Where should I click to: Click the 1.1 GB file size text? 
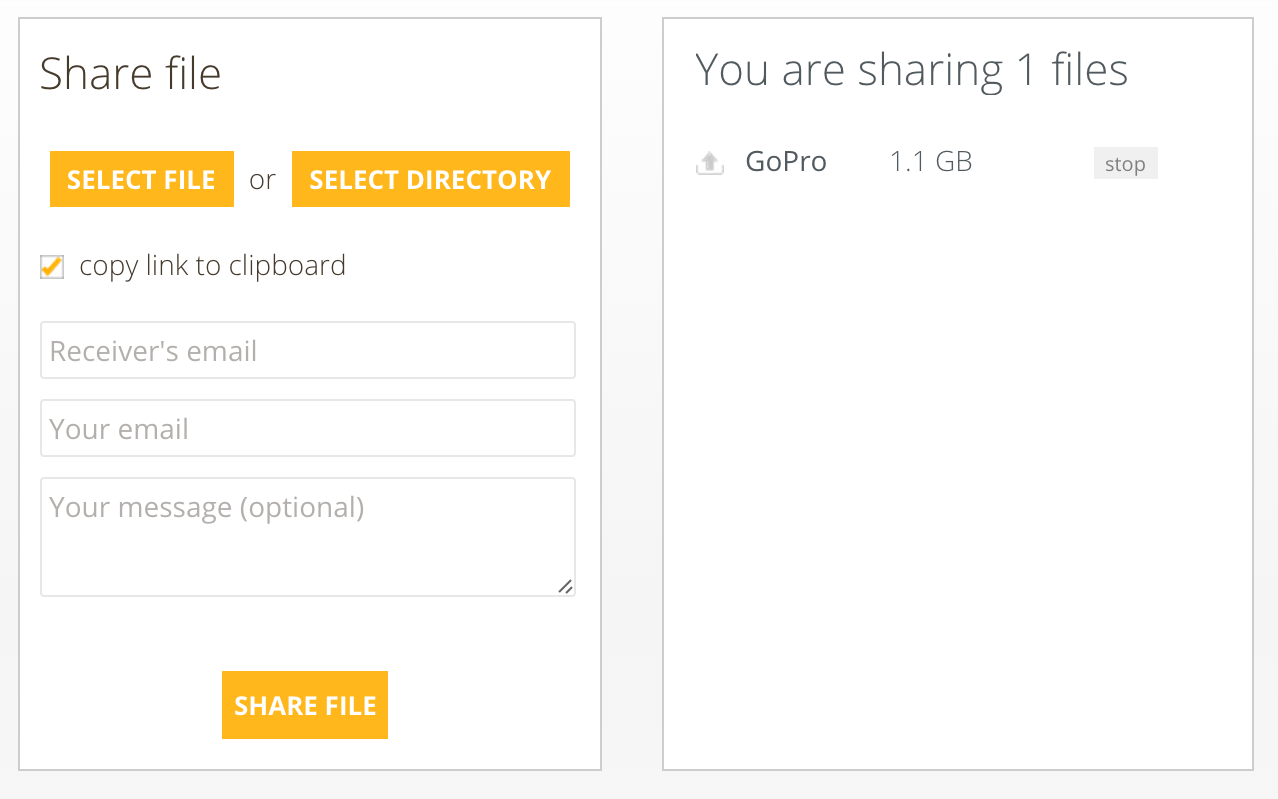[931, 162]
